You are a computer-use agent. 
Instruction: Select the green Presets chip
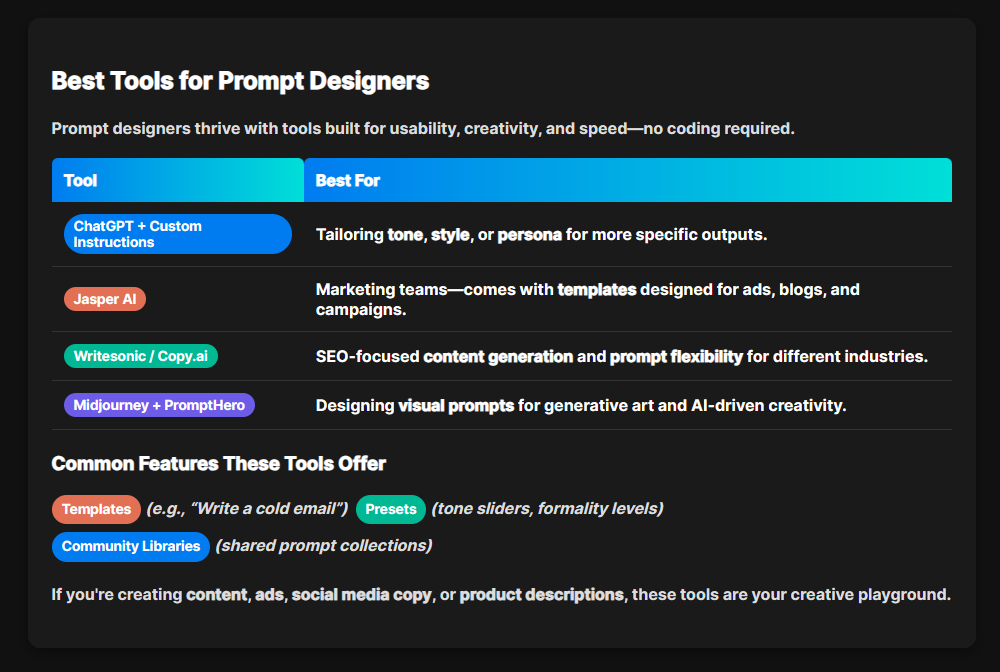coord(390,509)
